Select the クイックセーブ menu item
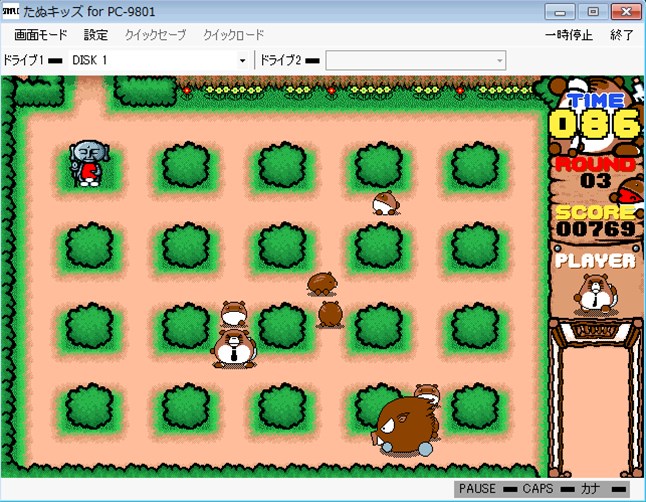Screen dimensions: 646x502 155,35
